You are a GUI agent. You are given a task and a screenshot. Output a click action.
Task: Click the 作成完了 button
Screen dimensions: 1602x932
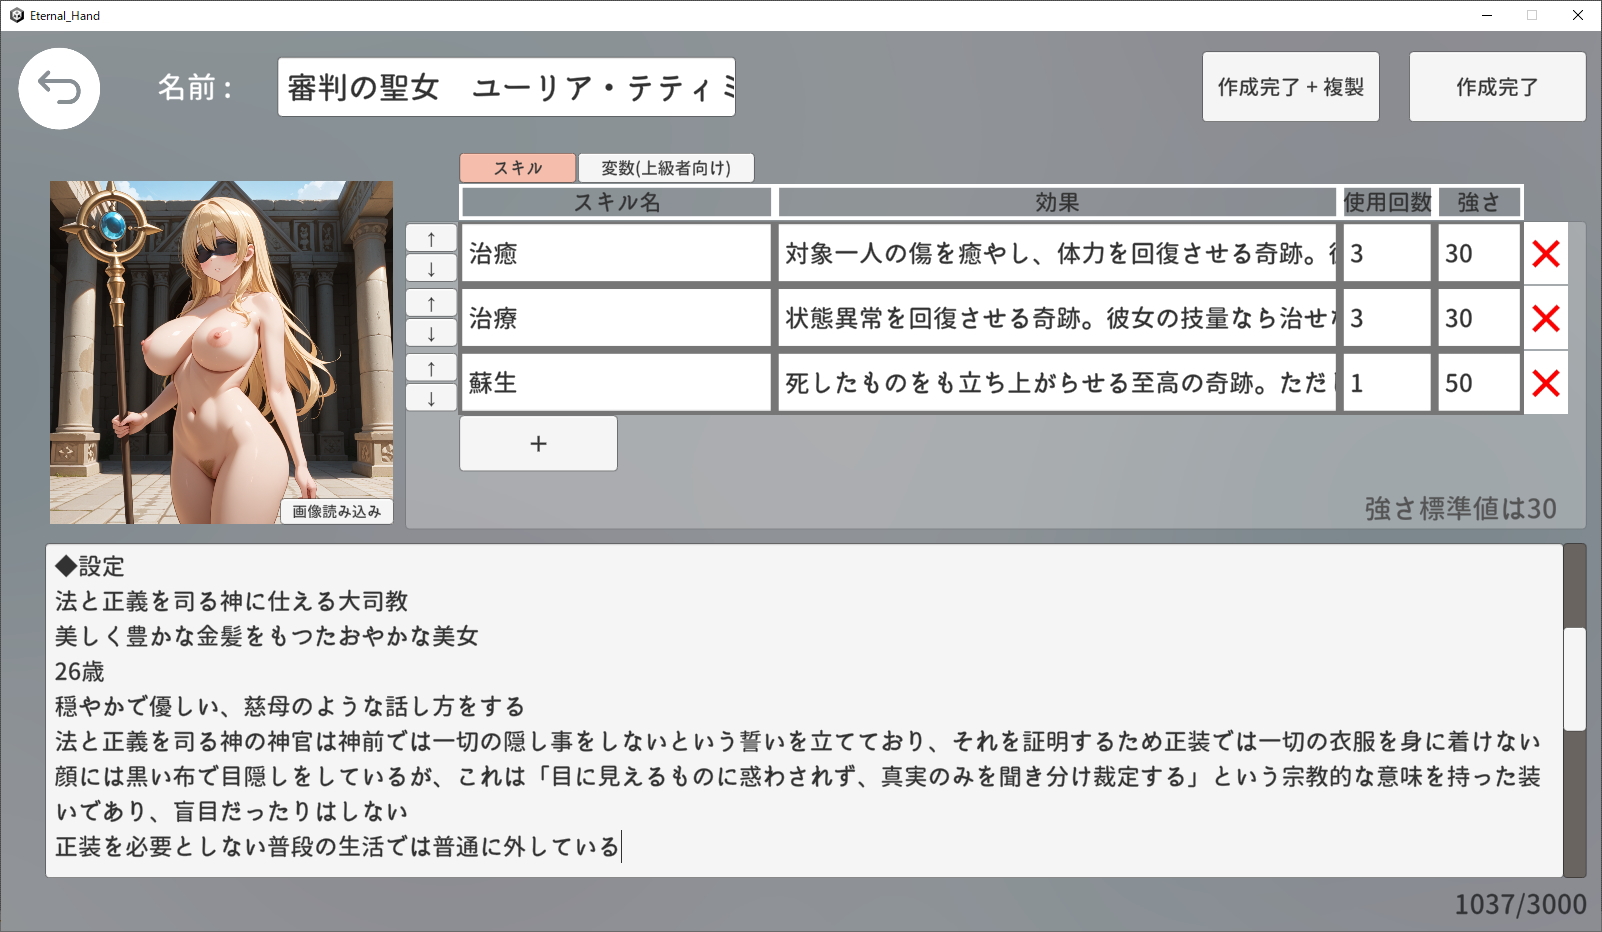pos(1496,87)
